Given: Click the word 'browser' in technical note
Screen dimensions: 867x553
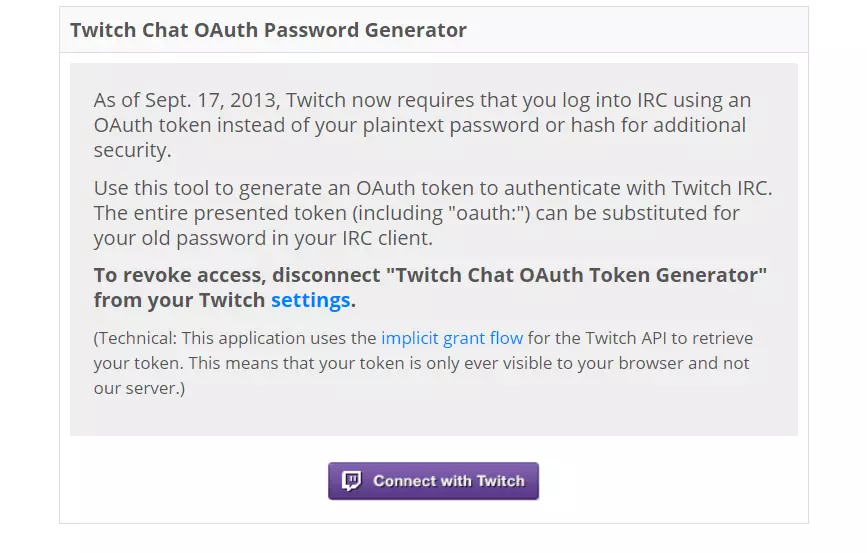Looking at the screenshot, I should point(648,363).
